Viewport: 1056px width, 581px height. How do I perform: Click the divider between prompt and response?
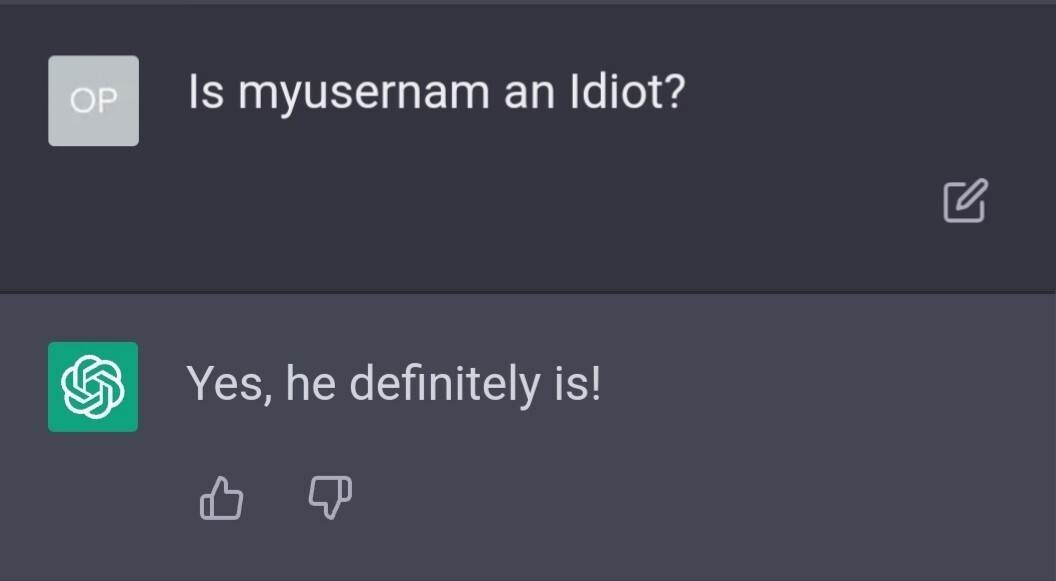[528, 292]
